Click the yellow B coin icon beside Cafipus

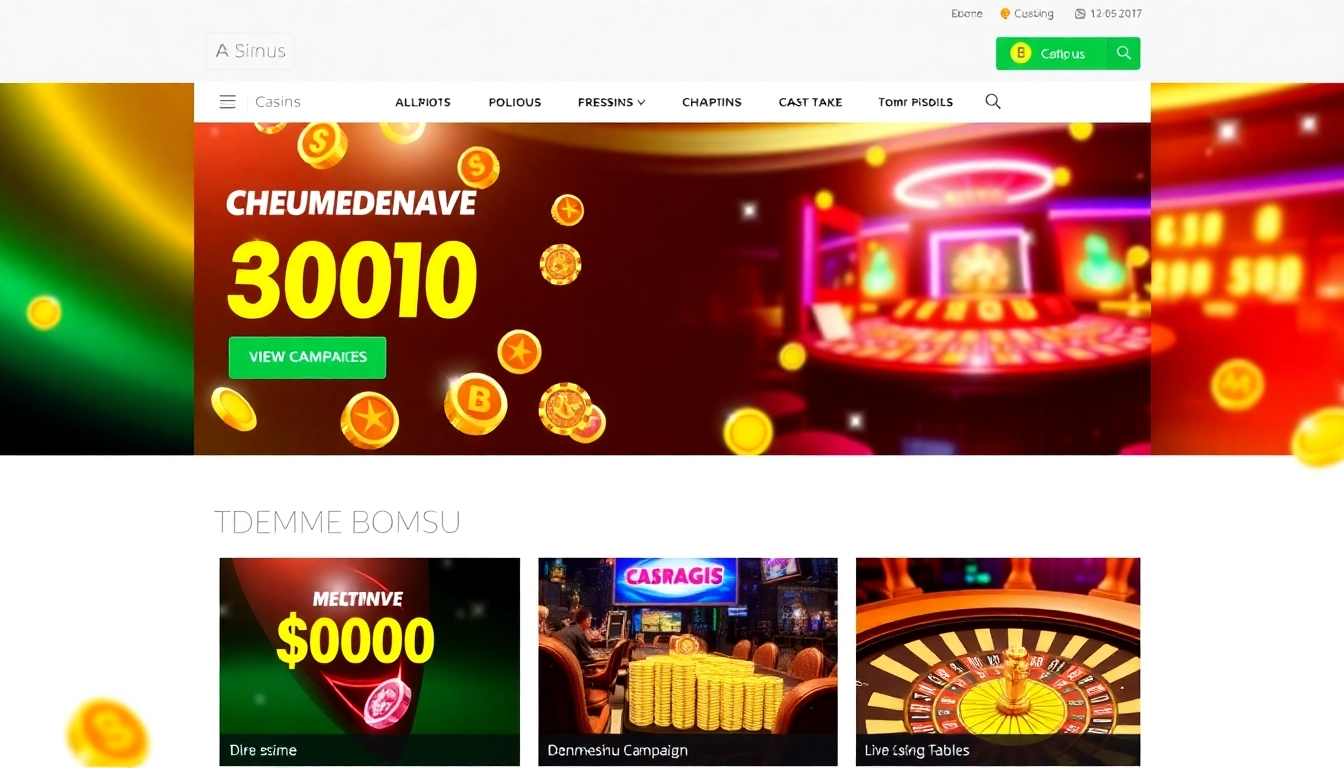1020,53
